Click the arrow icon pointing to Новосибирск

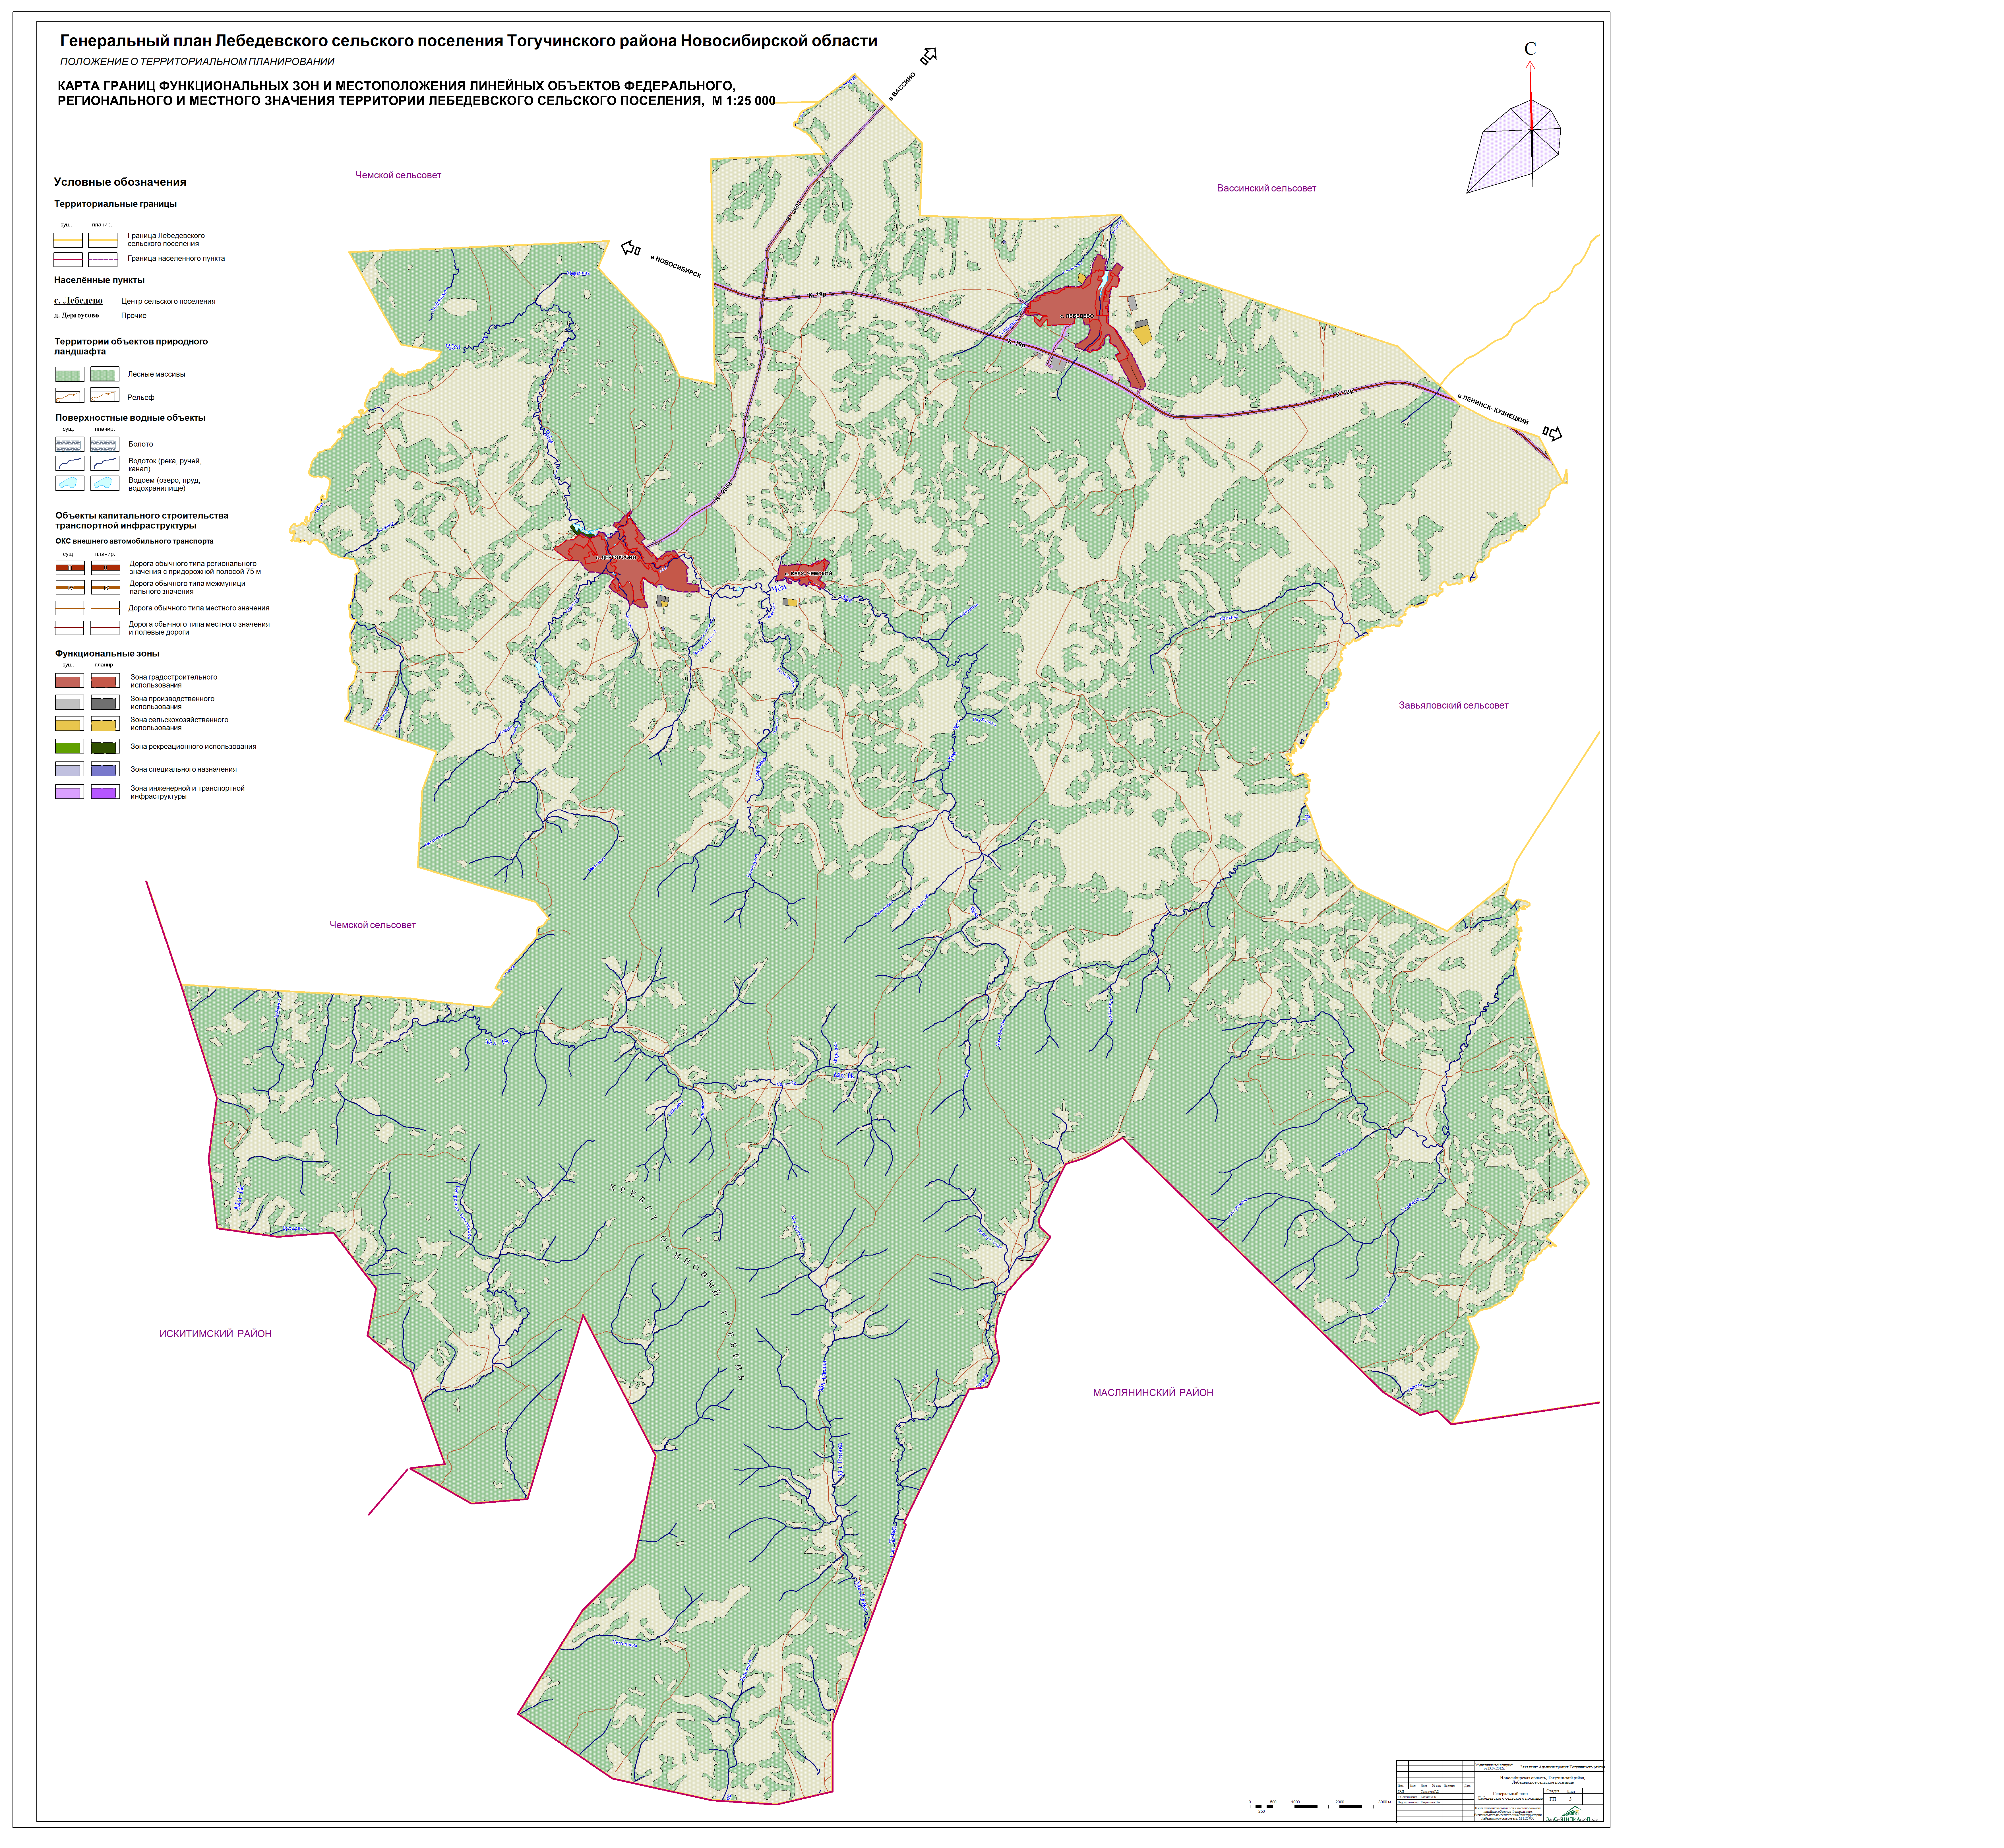tap(630, 248)
